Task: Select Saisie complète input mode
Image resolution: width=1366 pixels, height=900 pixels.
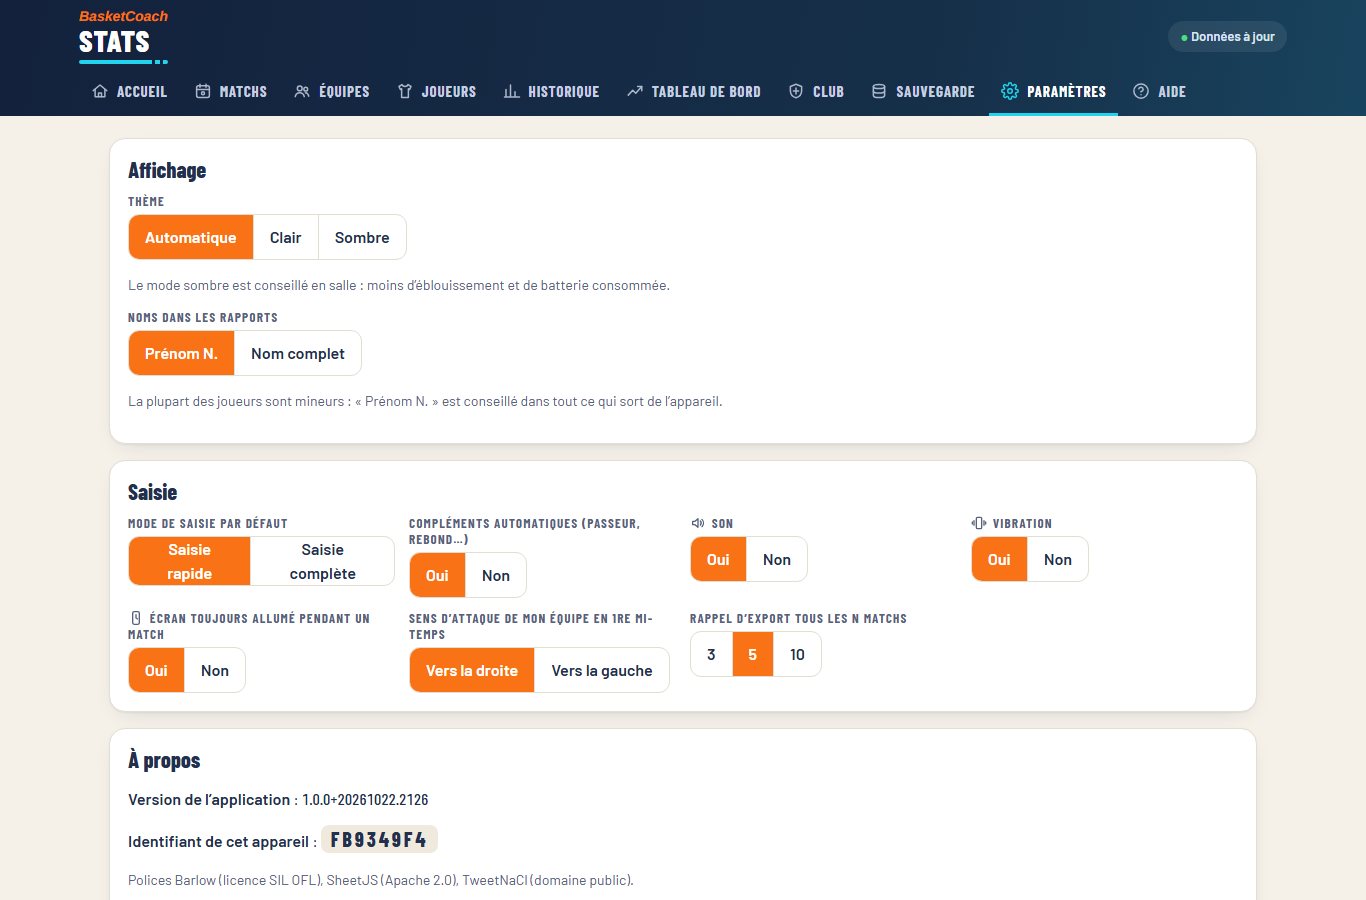Action: tap(322, 561)
